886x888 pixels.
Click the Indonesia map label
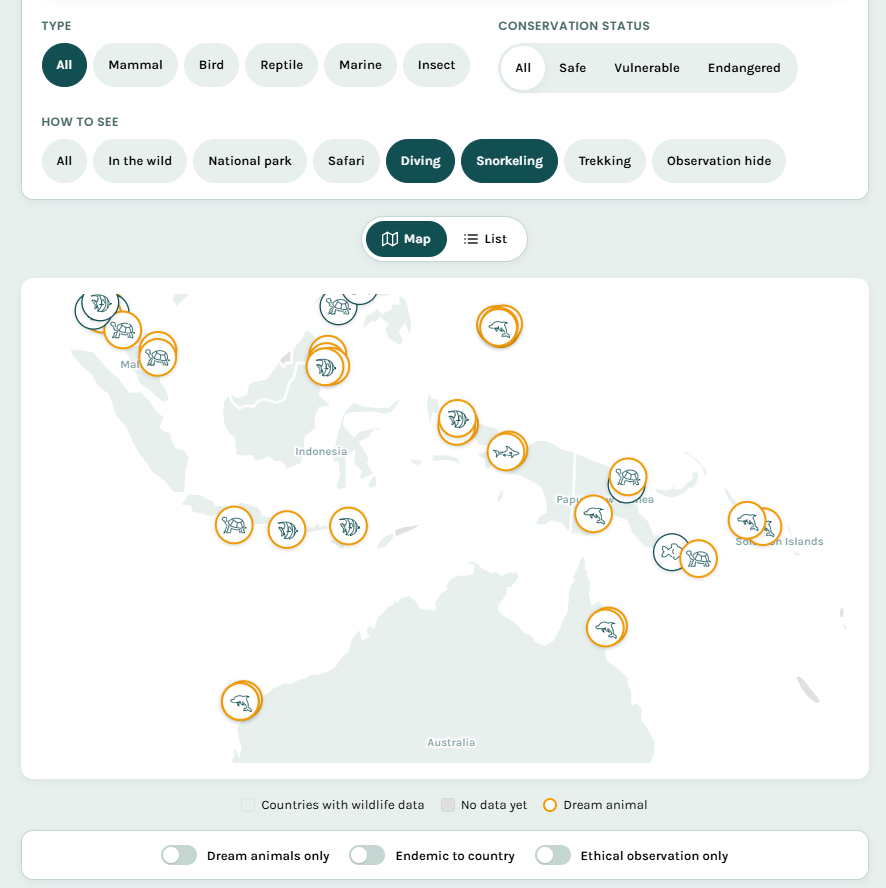pyautogui.click(x=321, y=451)
